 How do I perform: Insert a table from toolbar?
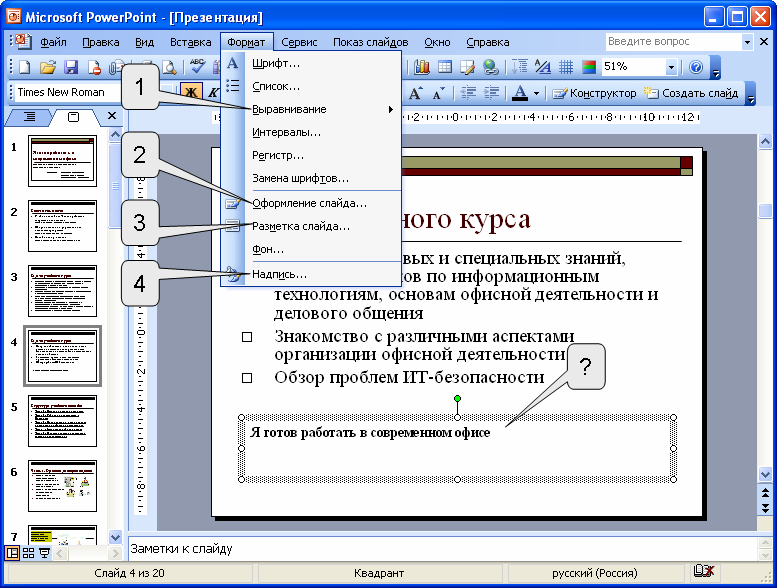pos(445,67)
